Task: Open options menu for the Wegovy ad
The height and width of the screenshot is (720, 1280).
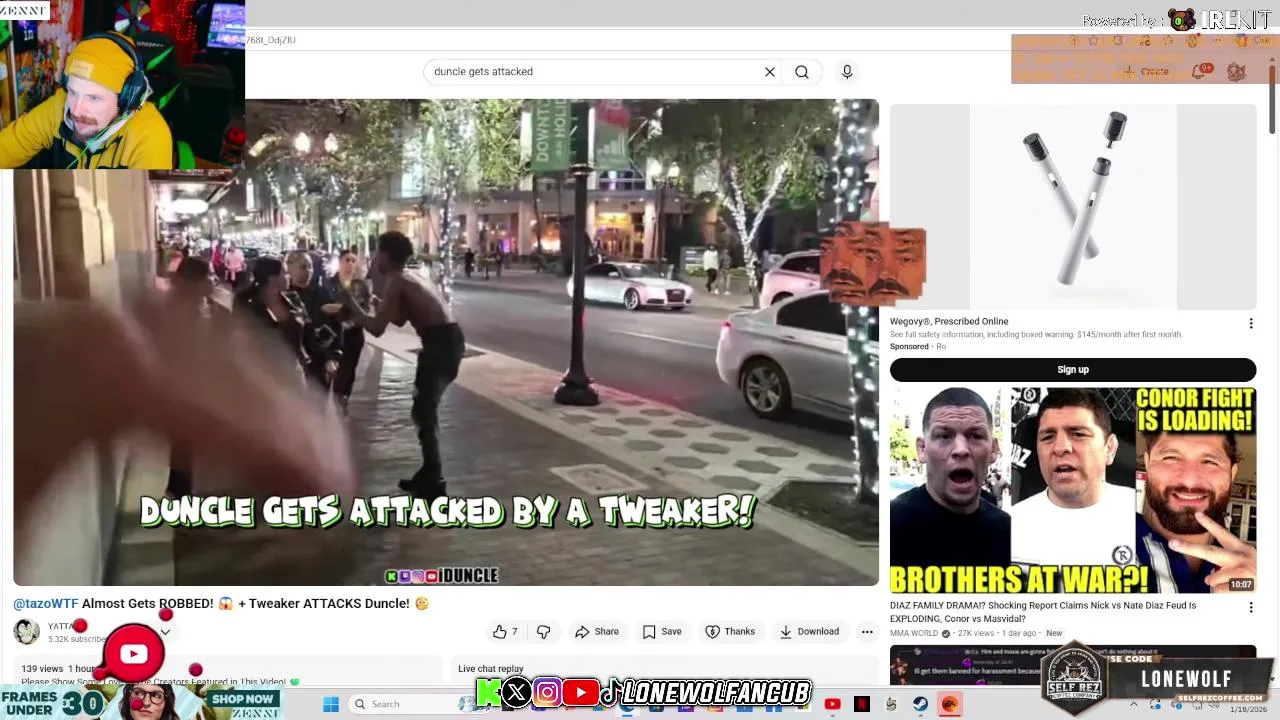Action: click(1250, 323)
